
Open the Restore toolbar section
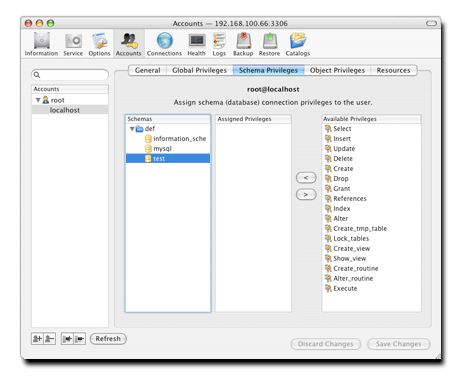click(x=269, y=44)
